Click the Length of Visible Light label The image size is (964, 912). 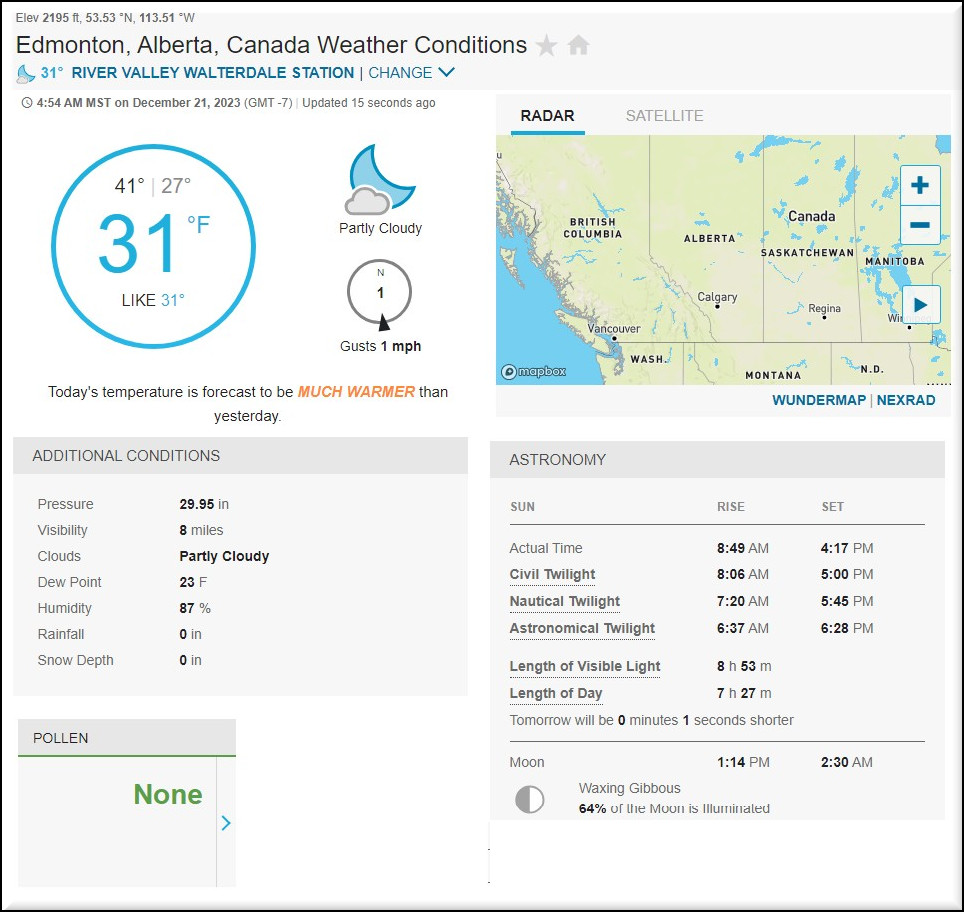tap(585, 666)
